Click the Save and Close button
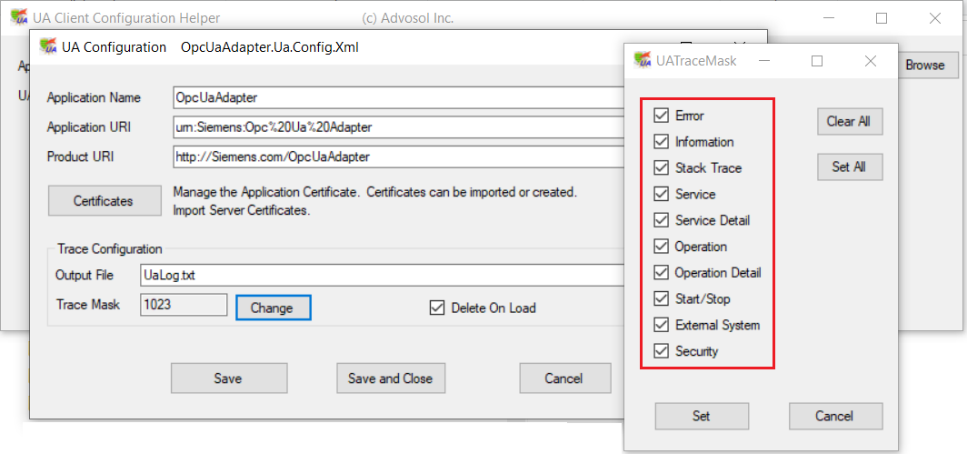This screenshot has width=967, height=454. pyautogui.click(x=390, y=378)
